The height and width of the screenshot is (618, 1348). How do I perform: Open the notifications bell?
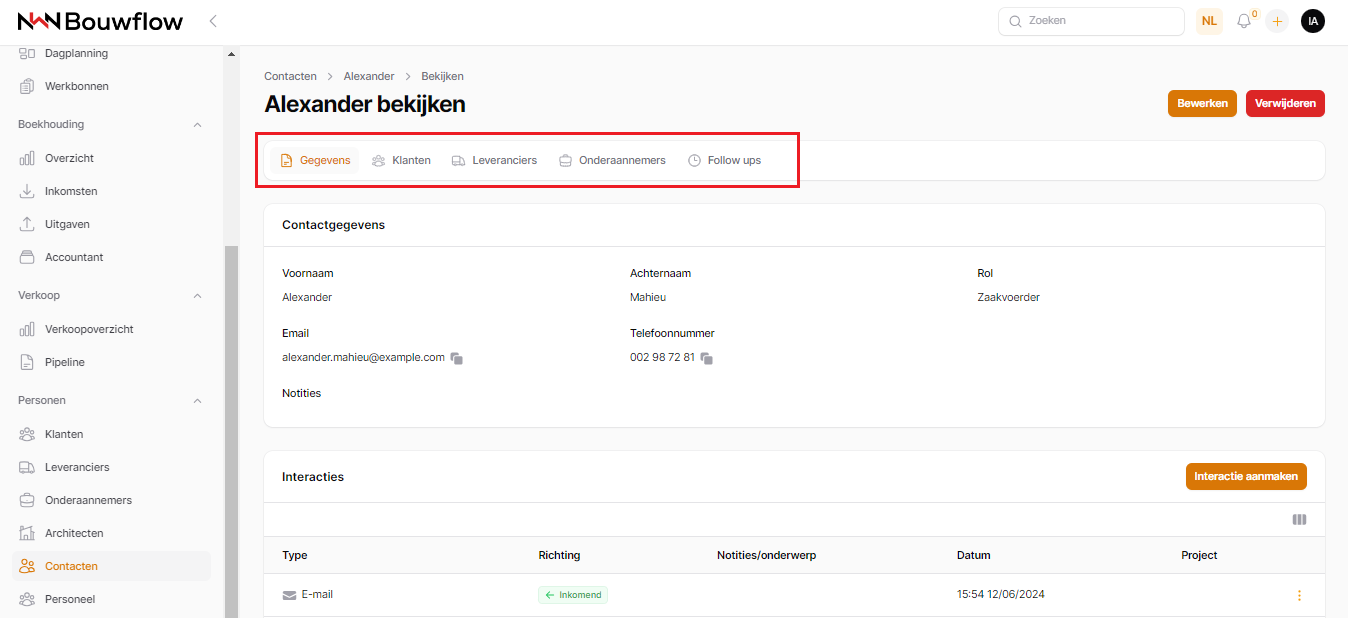tap(1244, 21)
